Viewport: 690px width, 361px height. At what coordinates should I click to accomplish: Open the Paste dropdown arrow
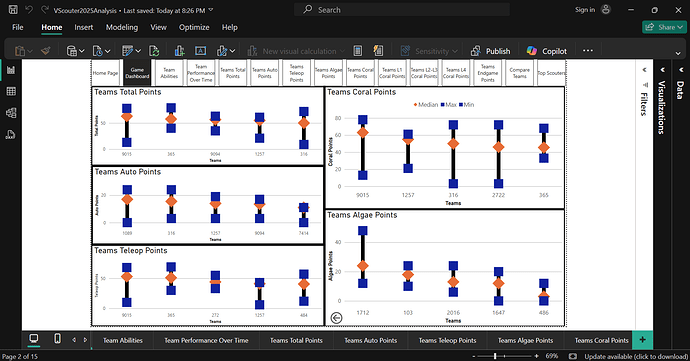[x=30, y=52]
